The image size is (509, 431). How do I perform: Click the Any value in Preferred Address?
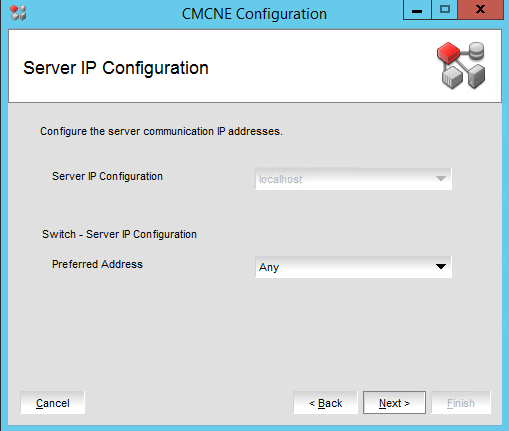[269, 267]
